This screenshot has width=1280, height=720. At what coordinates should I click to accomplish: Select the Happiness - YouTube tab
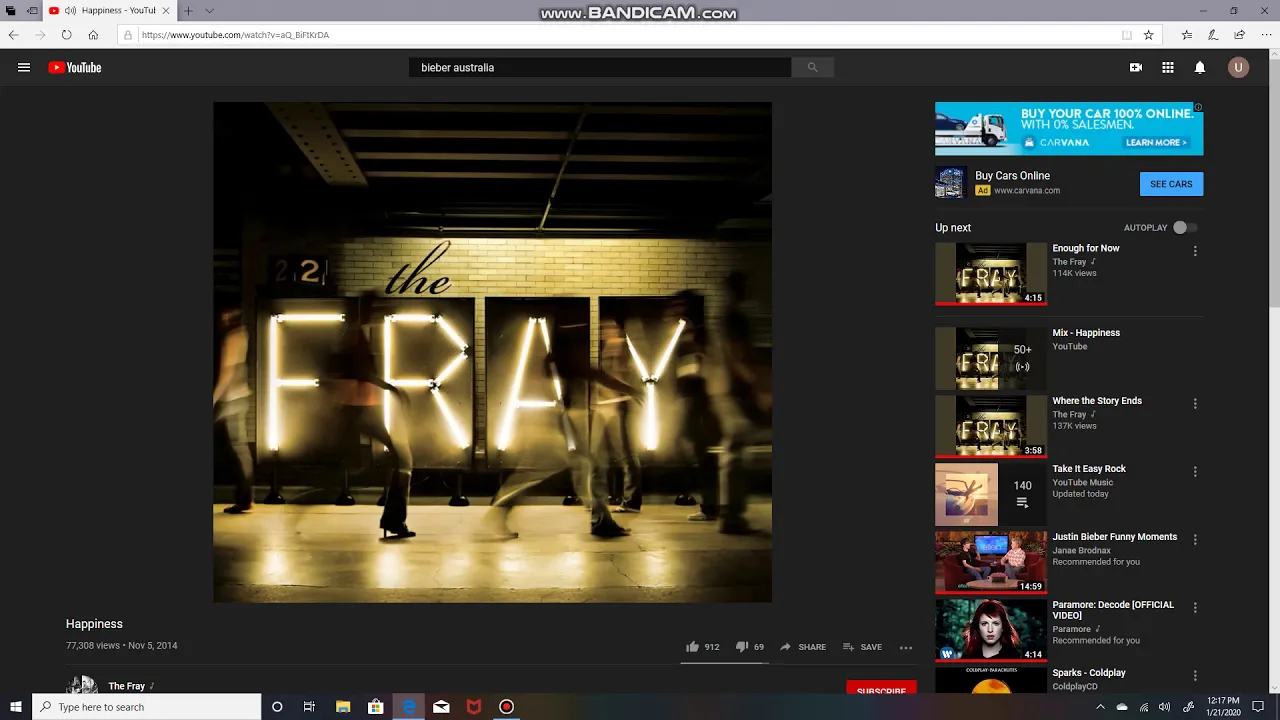110,11
